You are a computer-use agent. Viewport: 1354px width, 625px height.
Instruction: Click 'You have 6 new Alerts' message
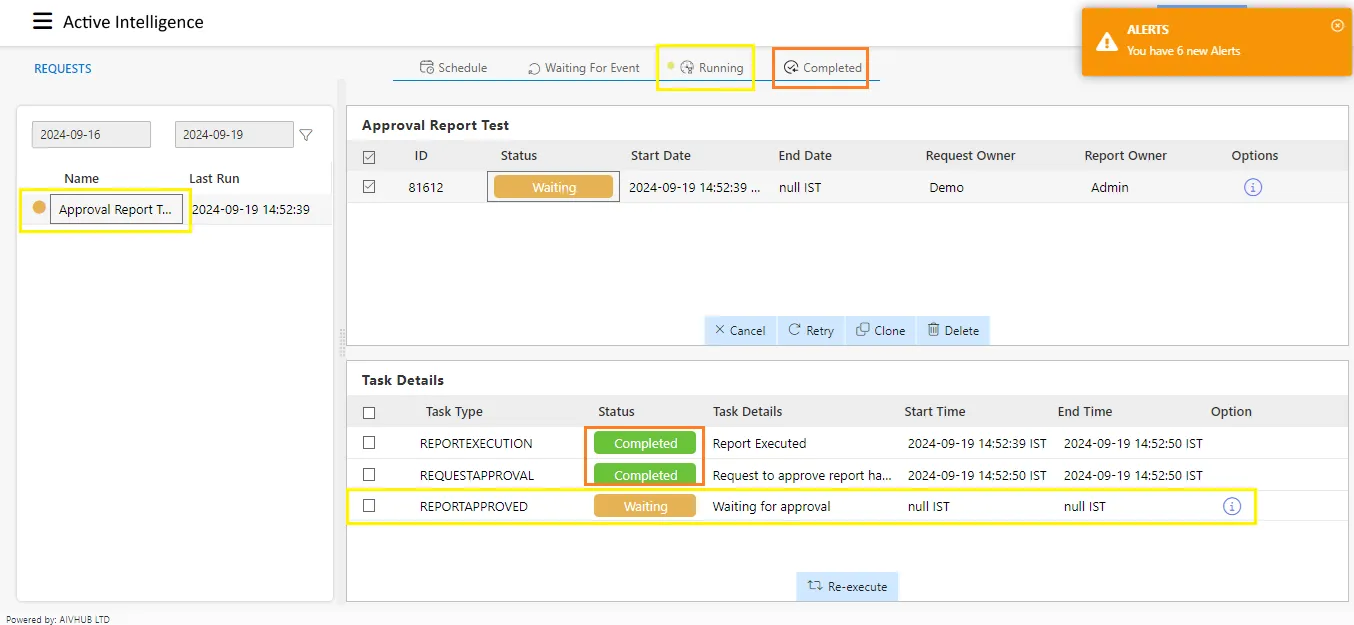click(x=1183, y=51)
